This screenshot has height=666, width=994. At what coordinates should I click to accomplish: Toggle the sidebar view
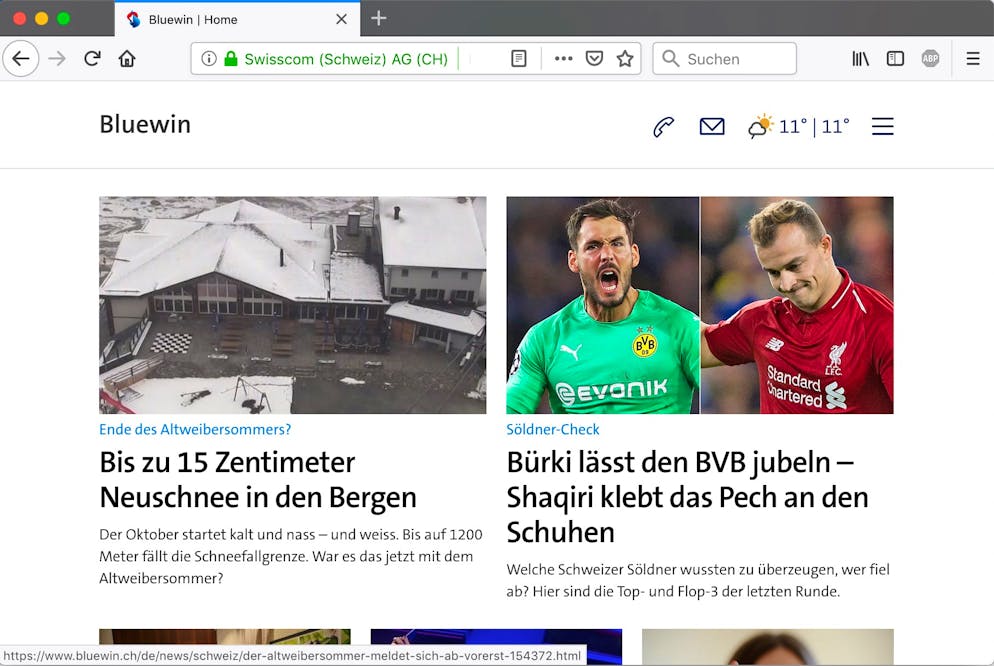tap(895, 59)
